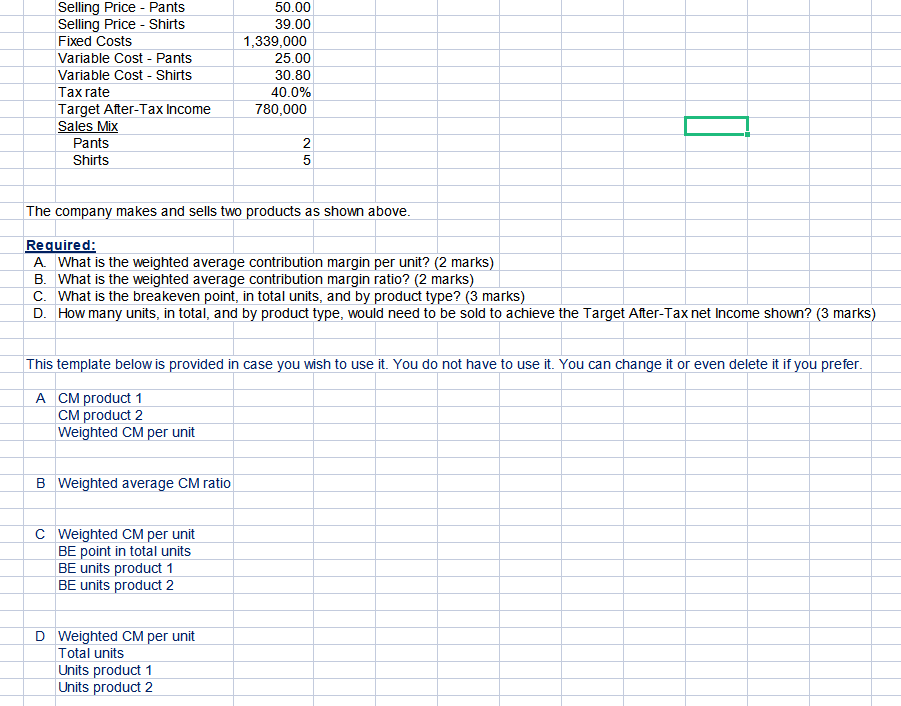Select the 'Tax rate' label cell
Screen dimensions: 901x706
(83, 92)
